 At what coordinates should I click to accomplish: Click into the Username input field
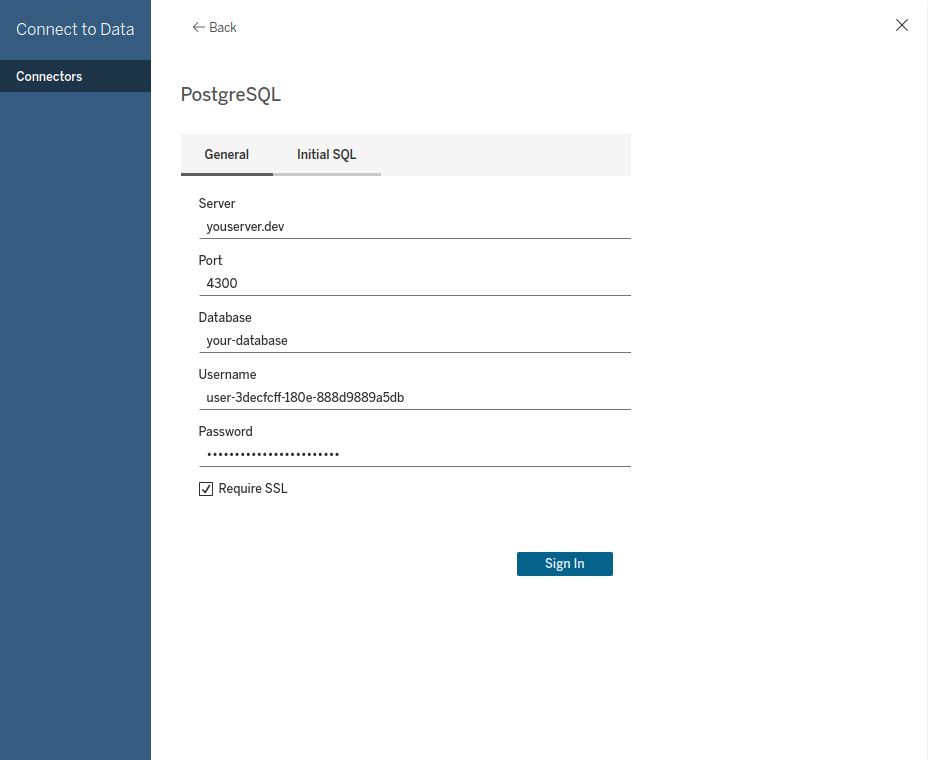(x=414, y=397)
